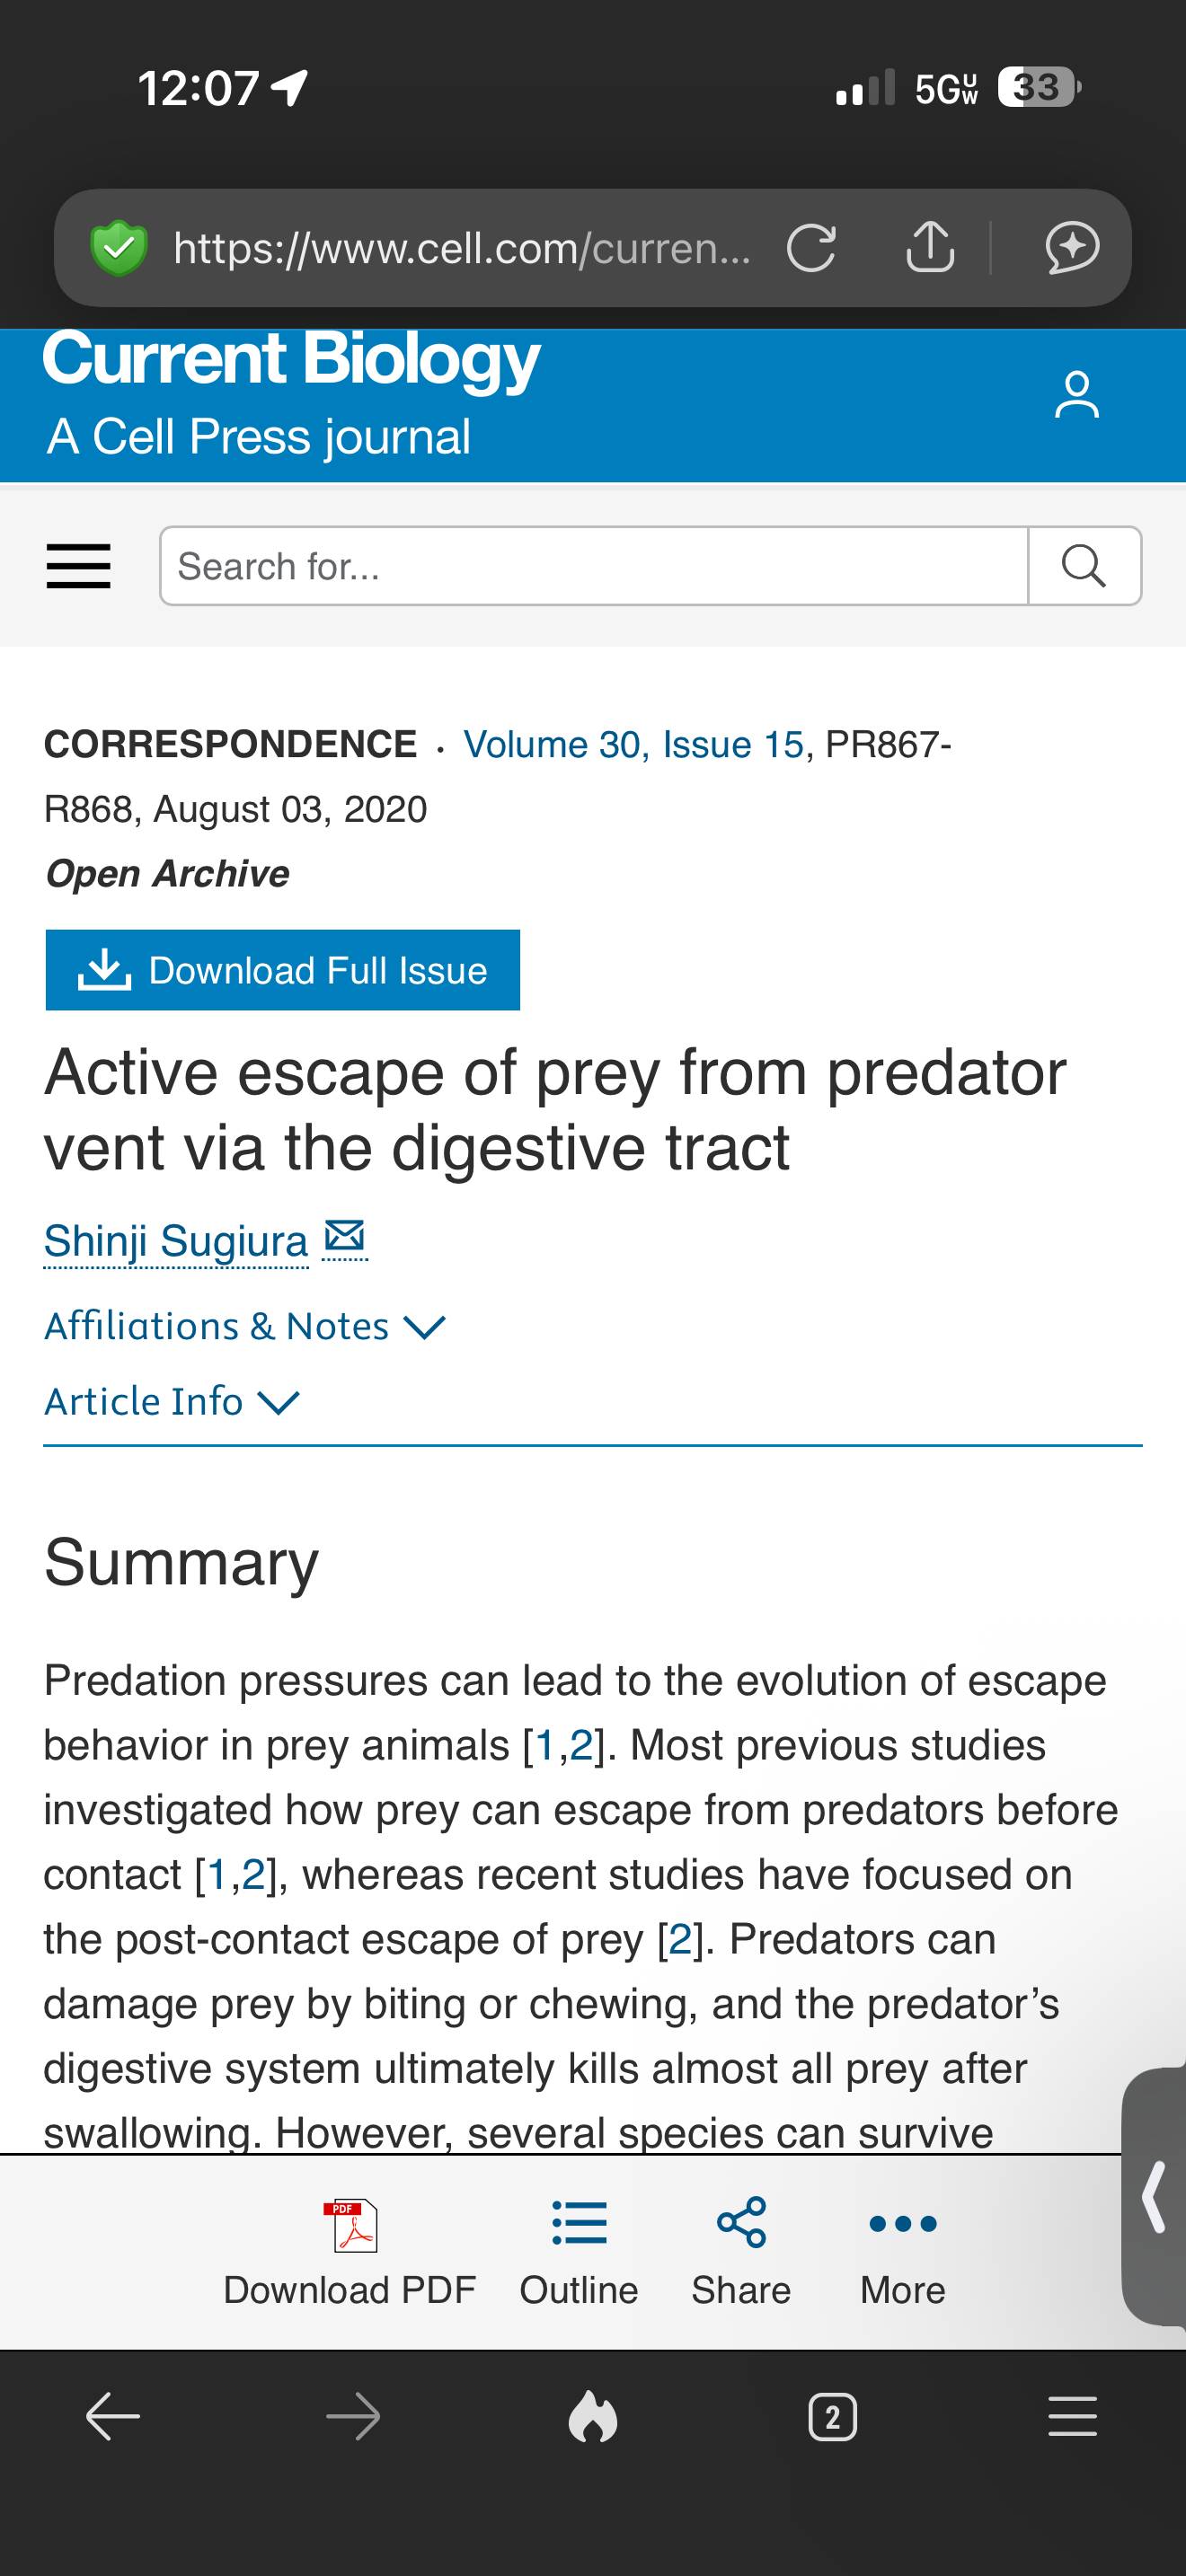Screen dimensions: 1186x2576
Task: Open the tabs switcher showing 2
Action: (832, 2418)
